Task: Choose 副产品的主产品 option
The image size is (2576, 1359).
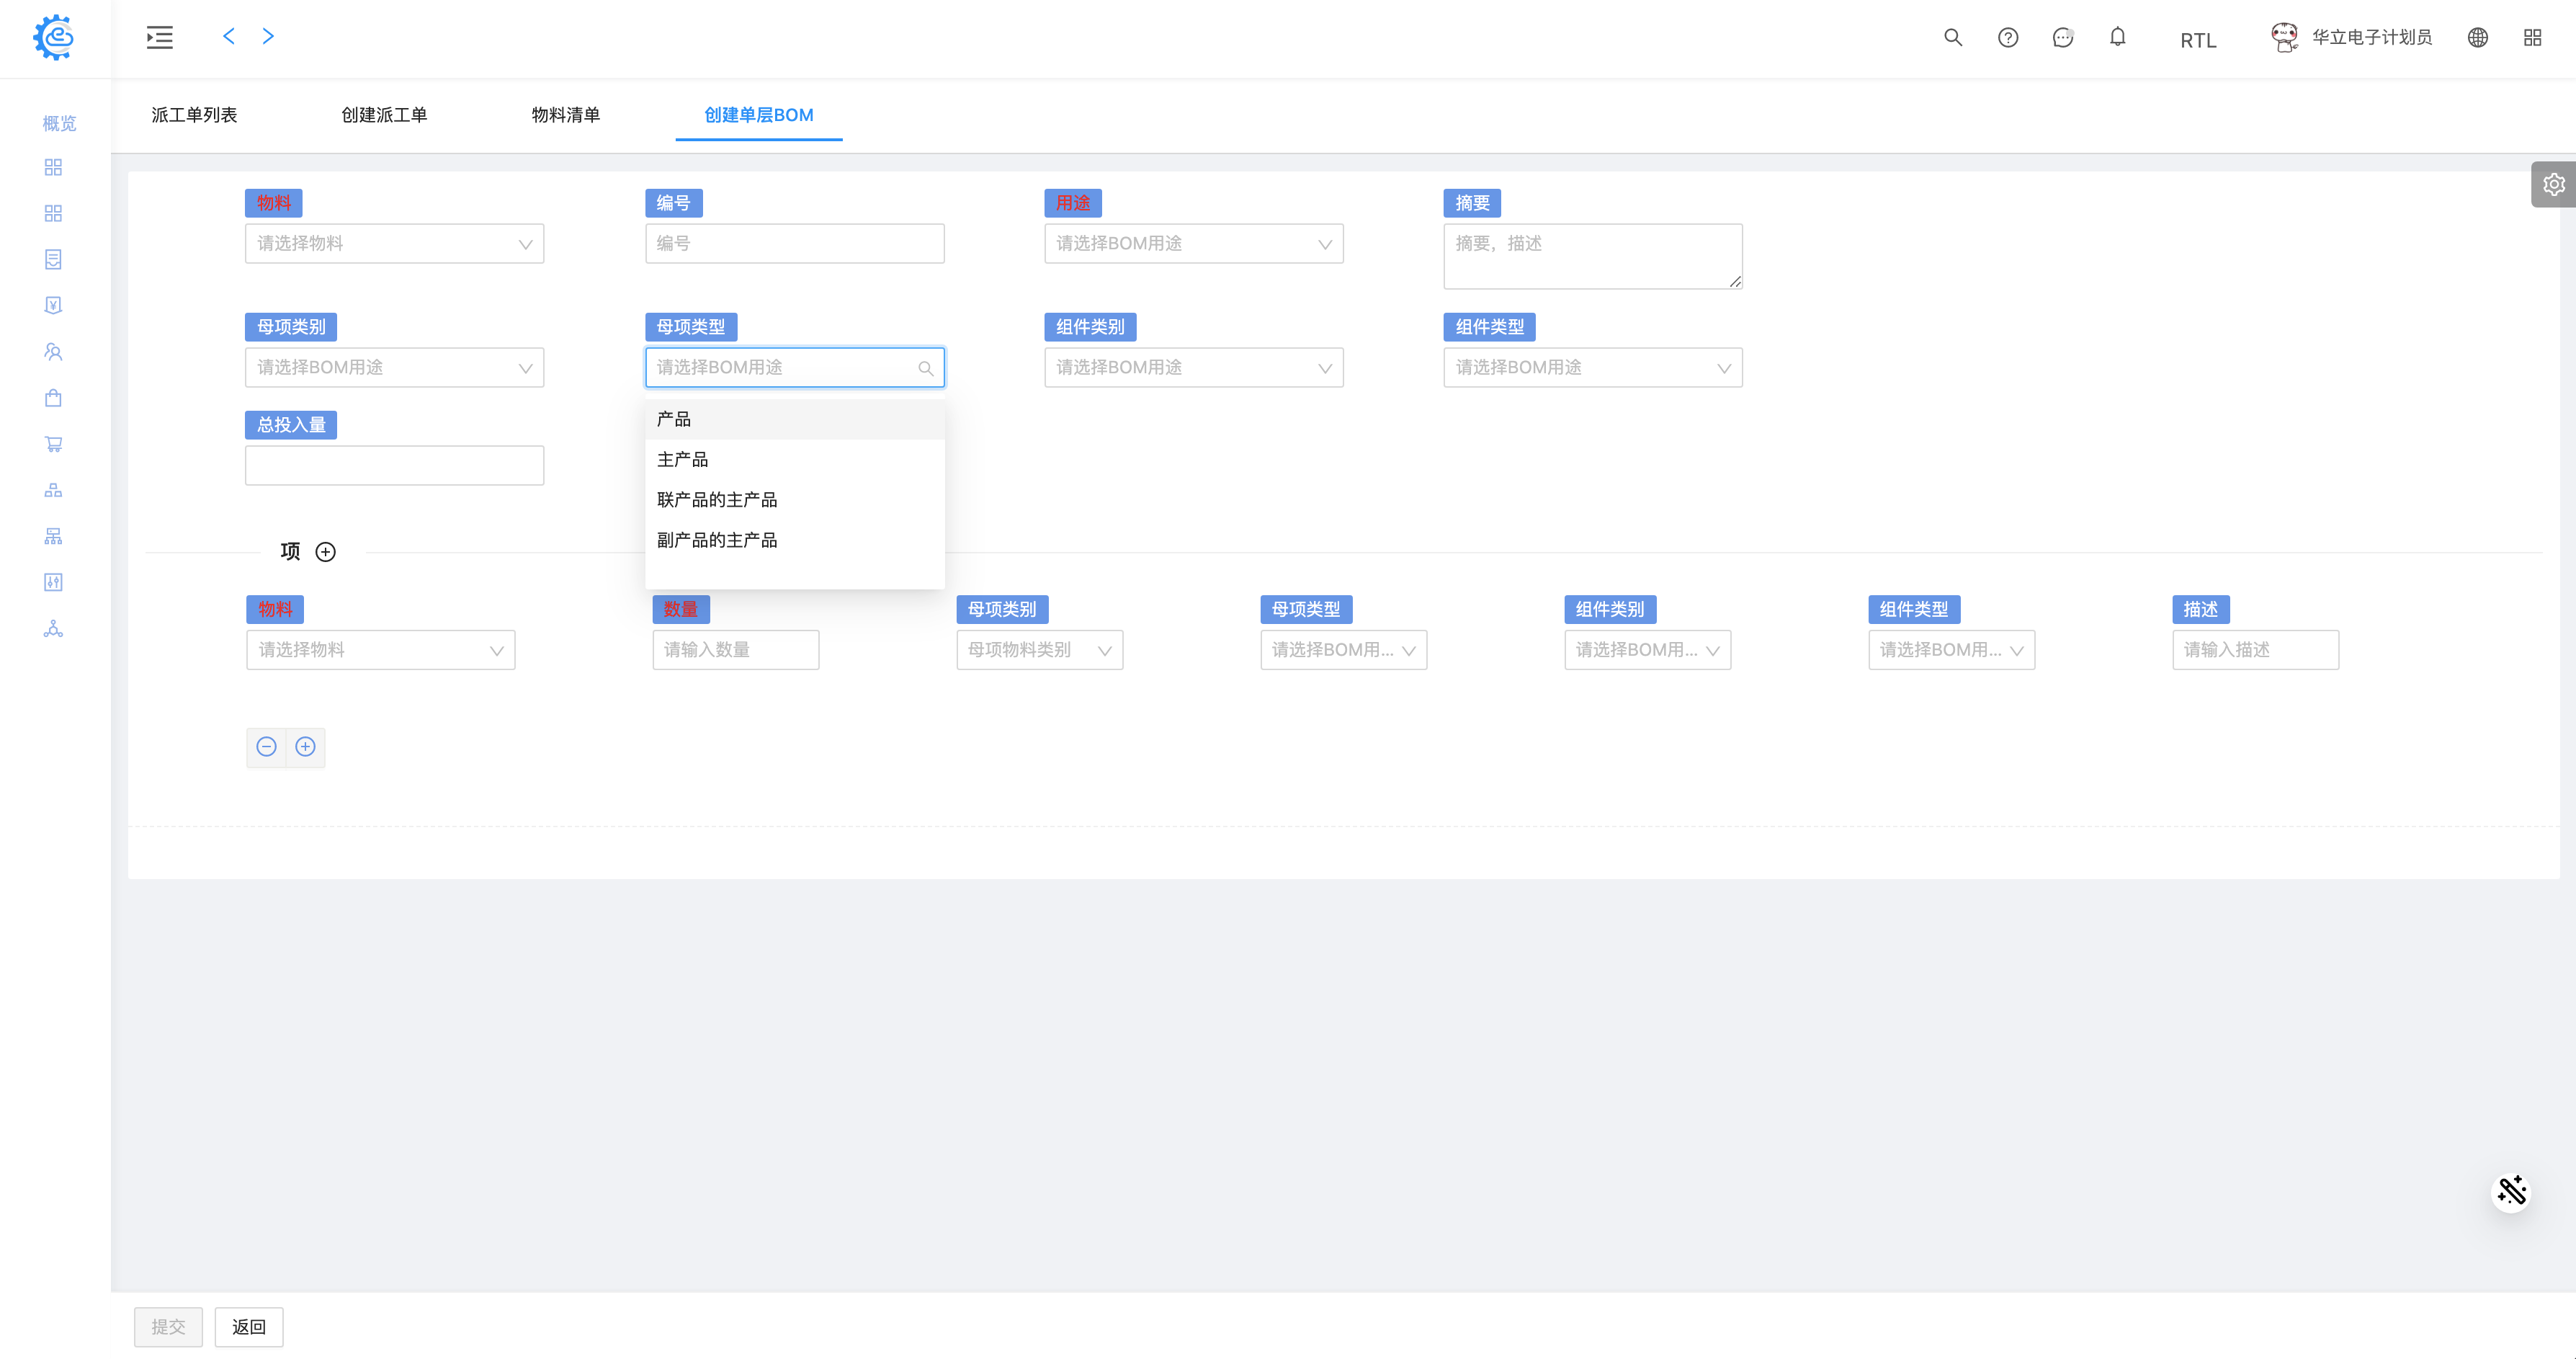Action: point(716,540)
